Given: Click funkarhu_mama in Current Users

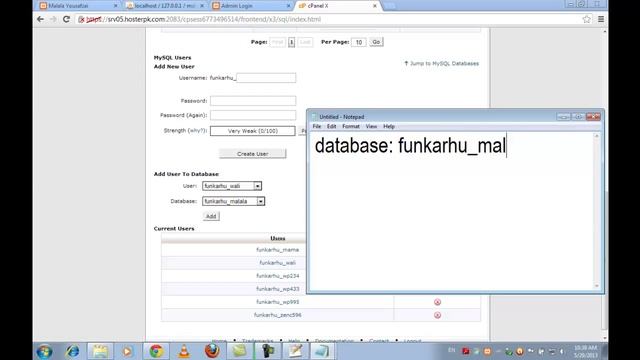Looking at the screenshot, I should (278, 250).
